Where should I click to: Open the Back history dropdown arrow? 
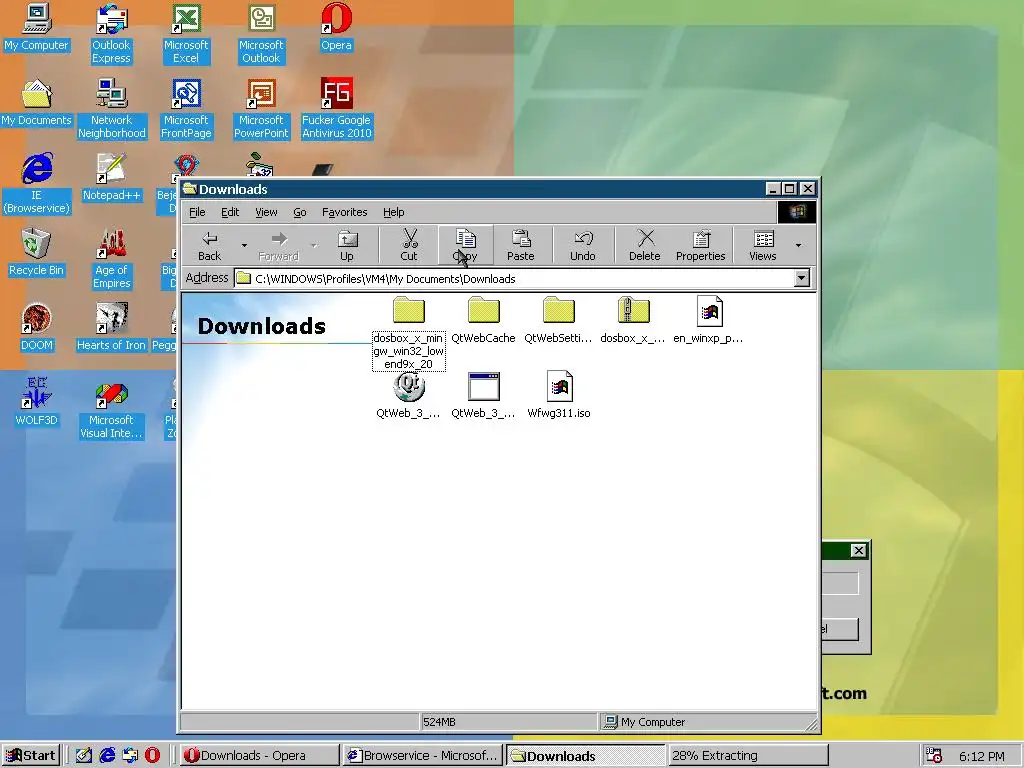[244, 246]
